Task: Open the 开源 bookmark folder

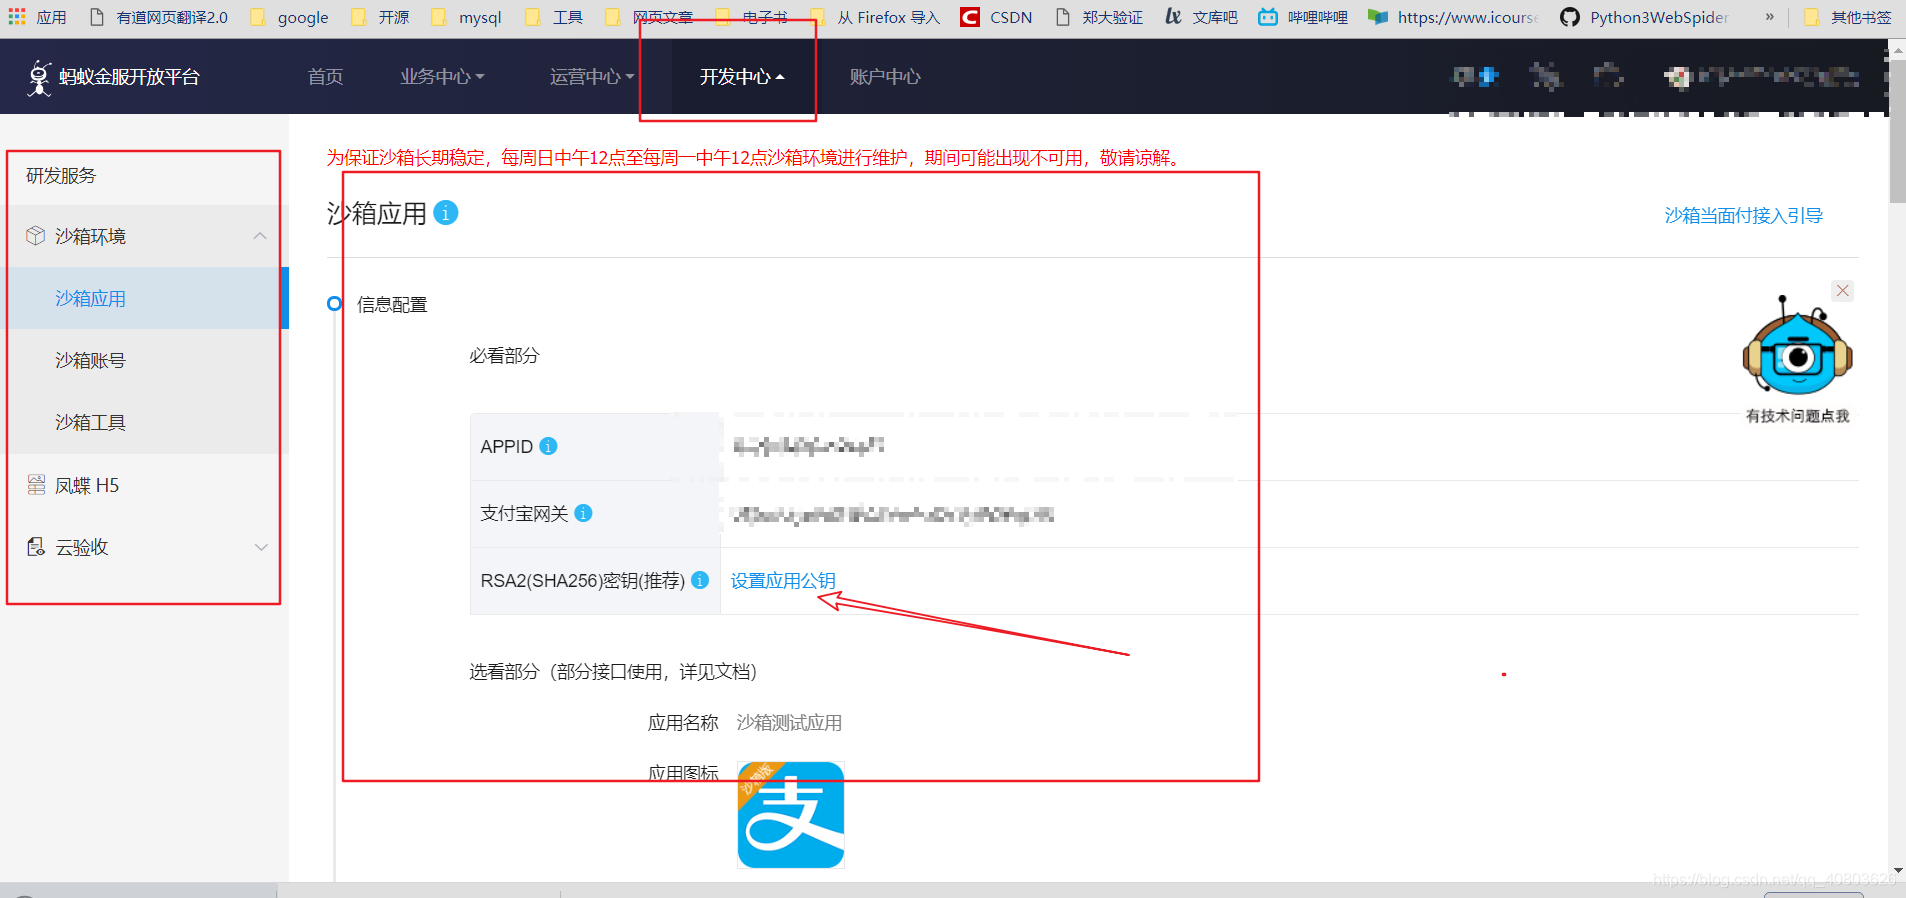Action: pyautogui.click(x=381, y=17)
